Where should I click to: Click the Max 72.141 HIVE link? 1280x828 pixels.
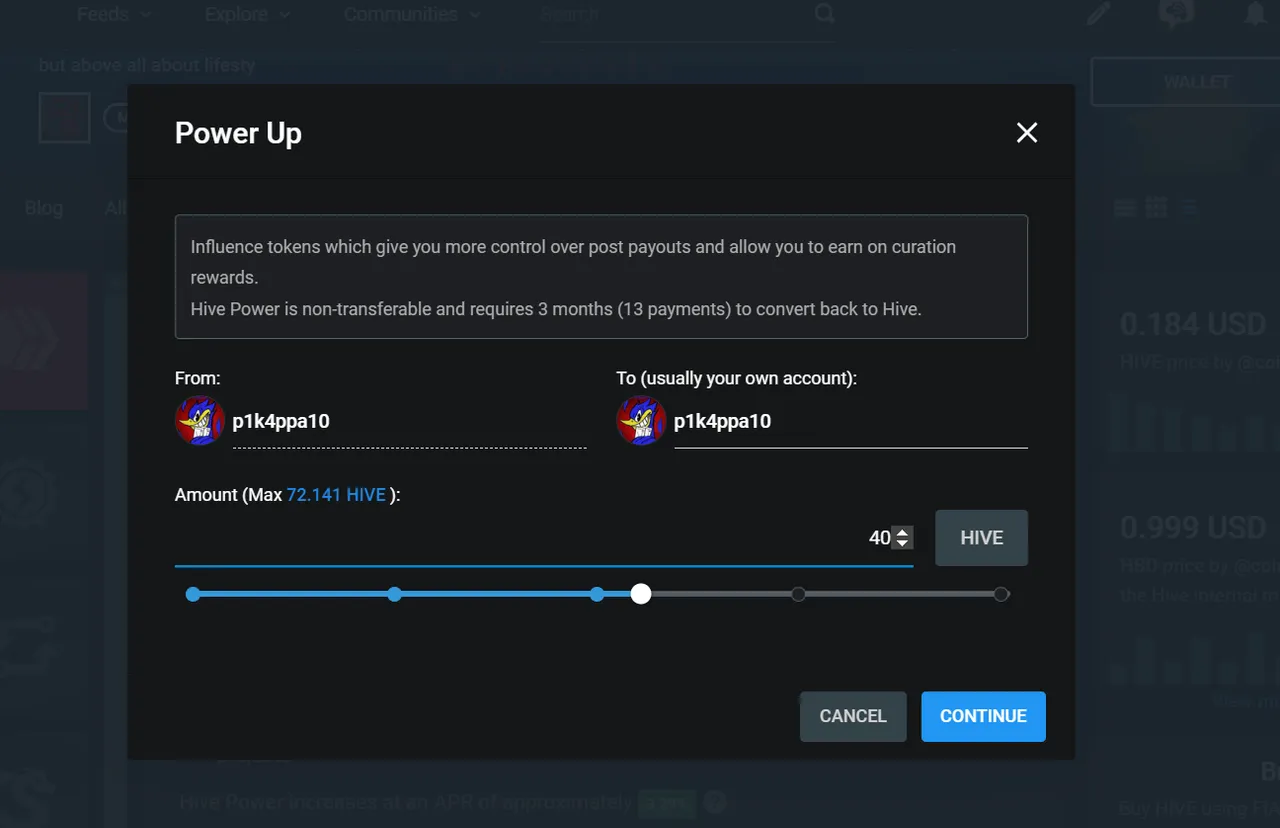336,495
